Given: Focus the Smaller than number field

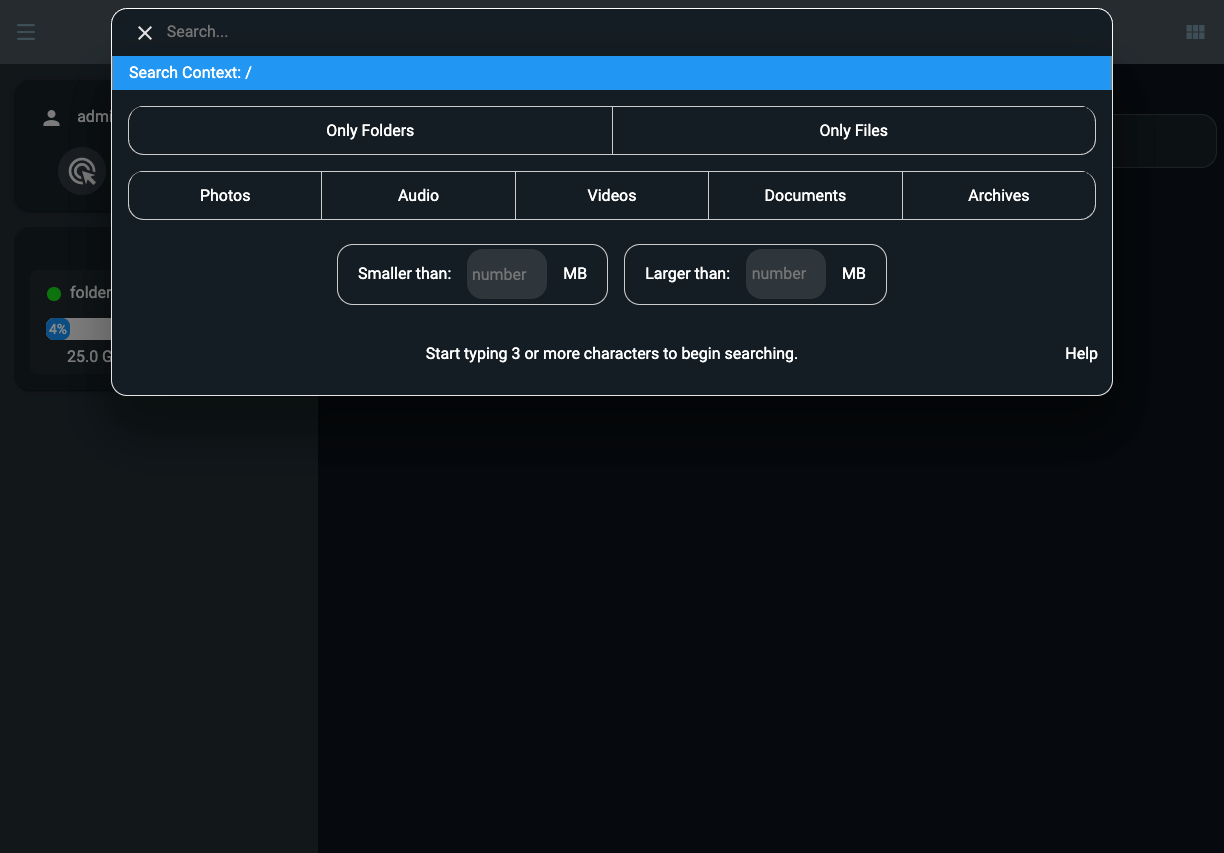Looking at the screenshot, I should coord(507,274).
